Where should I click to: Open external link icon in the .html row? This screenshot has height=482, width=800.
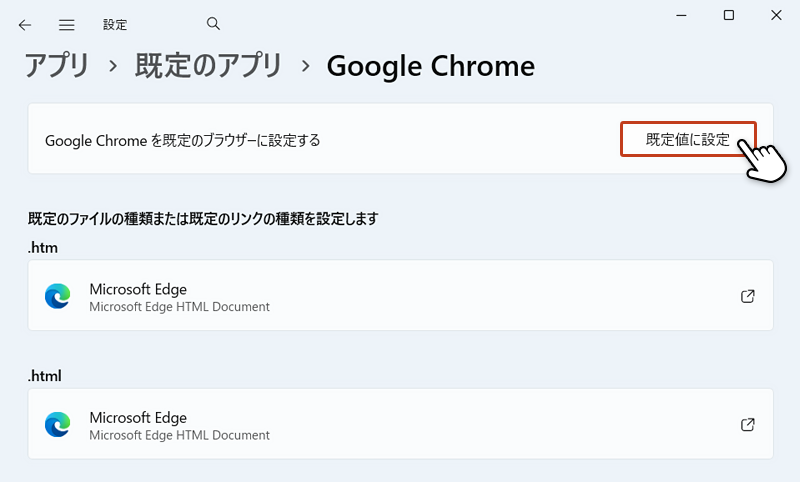(747, 424)
